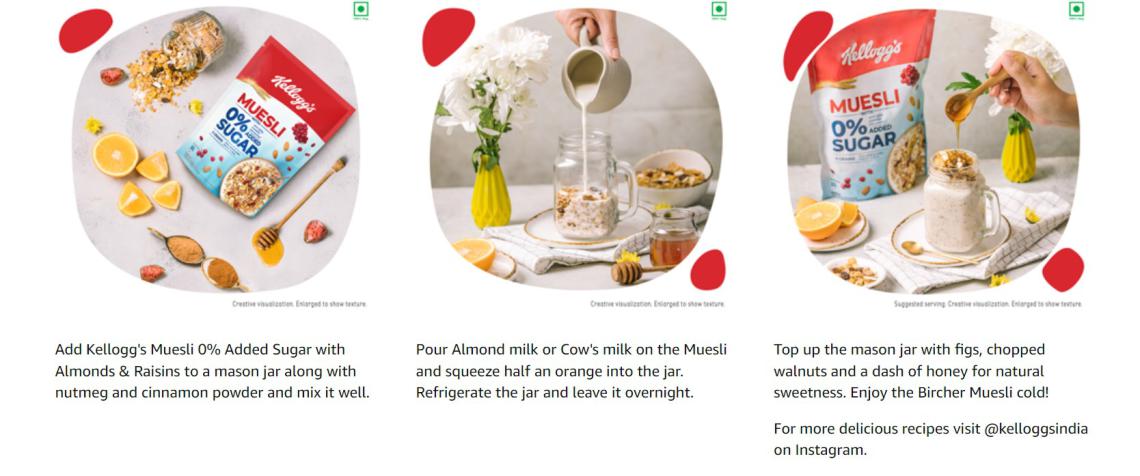Click the green vegetarian mark above the honey-drizzle photo

pos(1076,10)
